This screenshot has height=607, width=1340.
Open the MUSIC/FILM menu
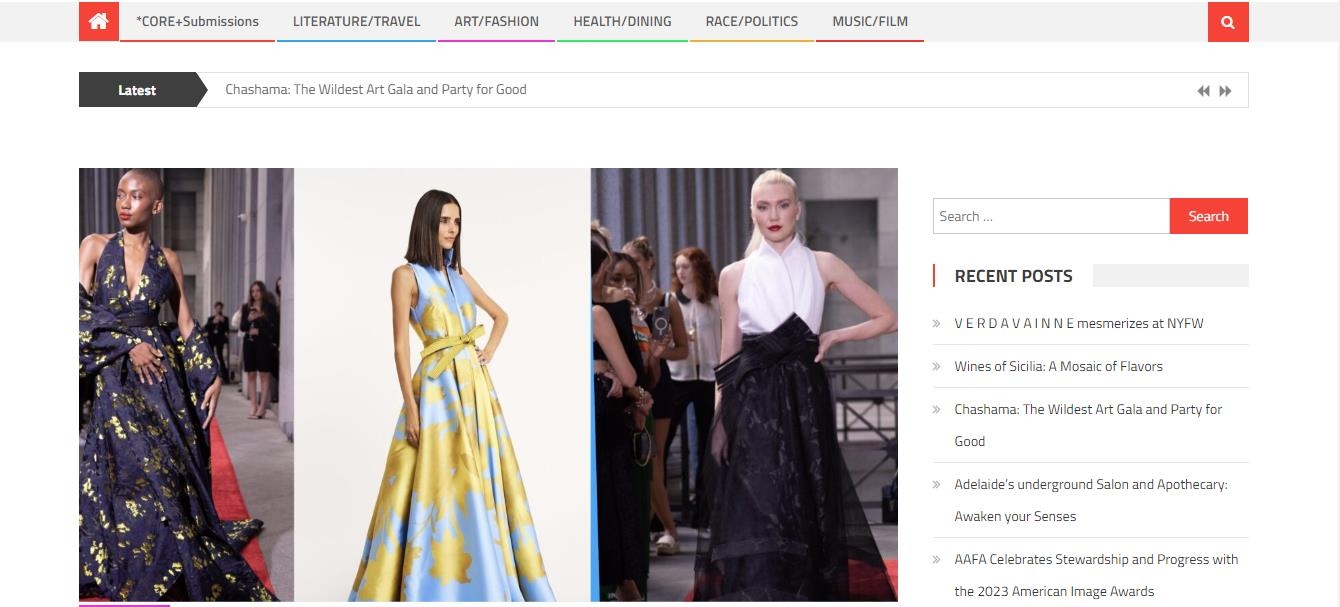pos(870,21)
